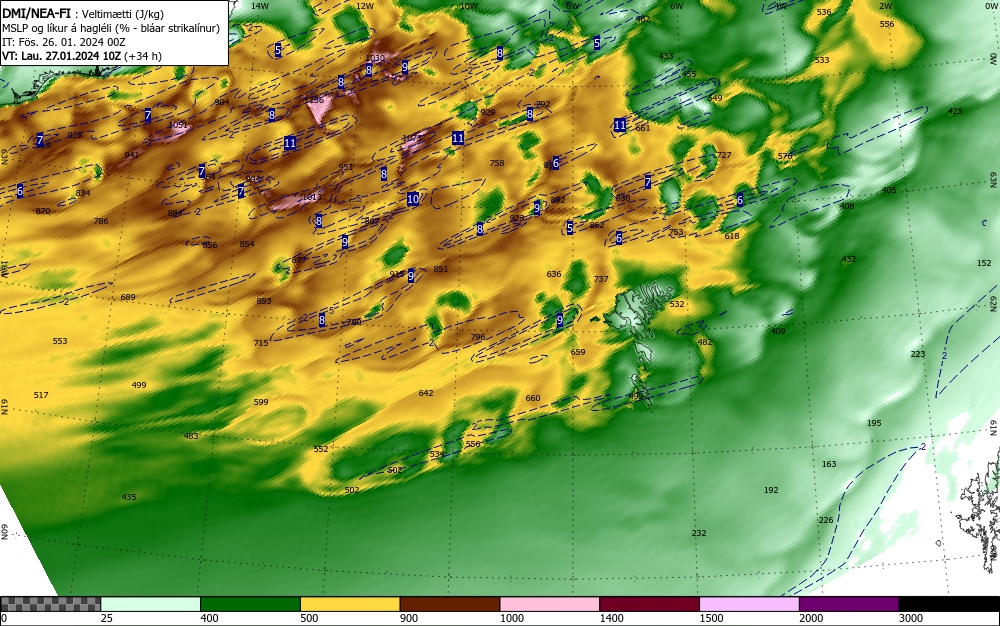Click the map value 409
Screen dimensions: 1000x626
point(778,331)
